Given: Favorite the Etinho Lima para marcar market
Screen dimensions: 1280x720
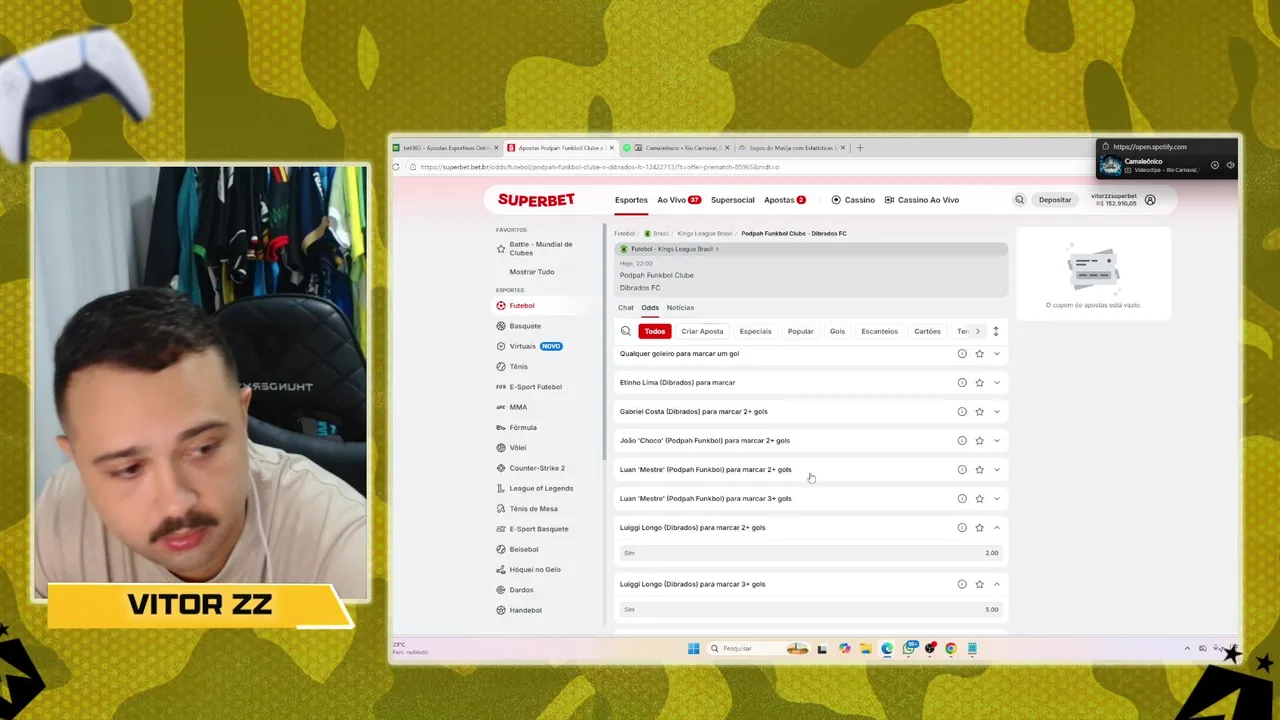Looking at the screenshot, I should pos(979,383).
